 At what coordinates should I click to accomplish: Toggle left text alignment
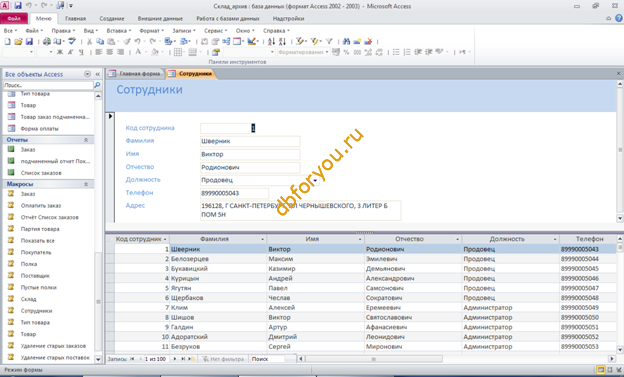[99, 52]
